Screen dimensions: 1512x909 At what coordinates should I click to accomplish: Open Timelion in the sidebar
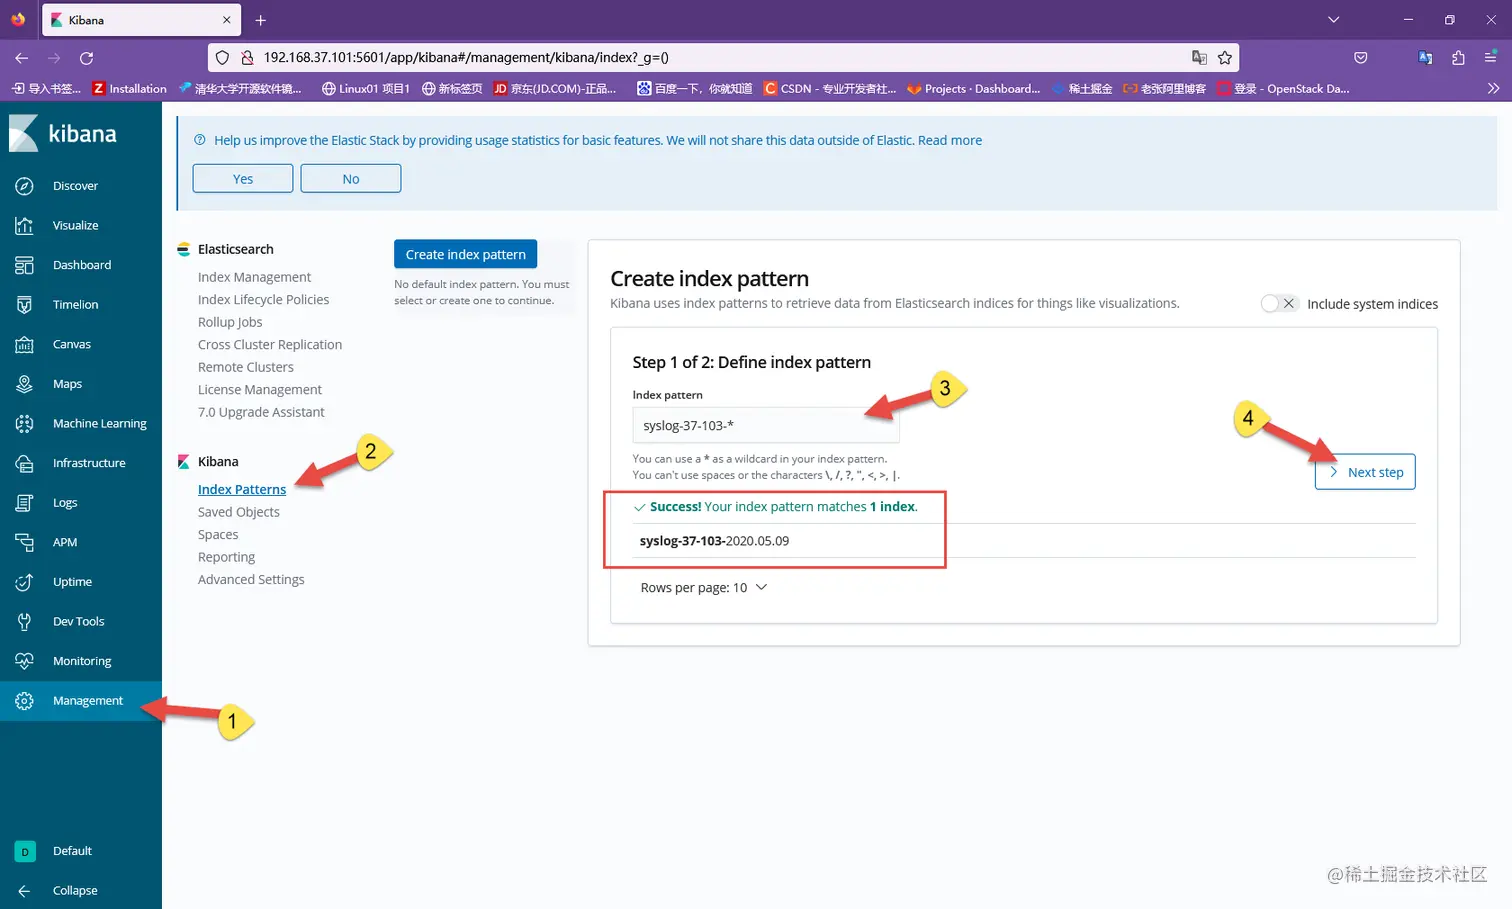[x=75, y=305]
